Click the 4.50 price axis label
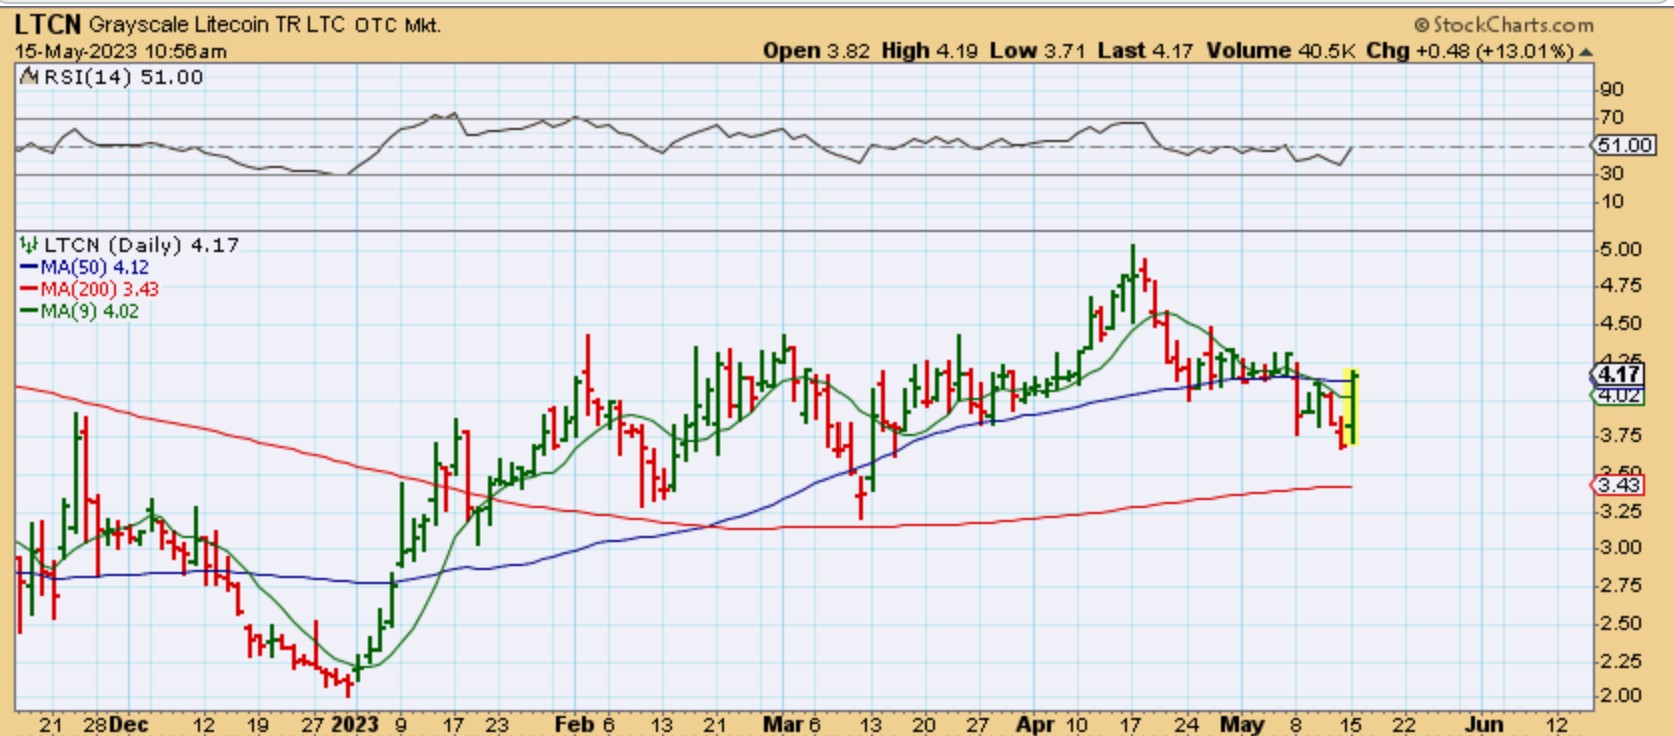This screenshot has height=736, width=1674. pos(1620,323)
